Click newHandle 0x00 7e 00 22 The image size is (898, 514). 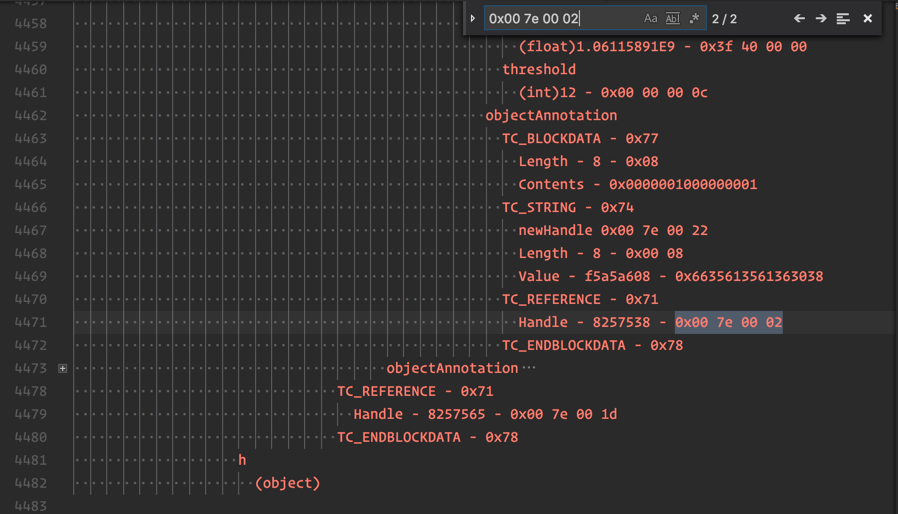613,230
